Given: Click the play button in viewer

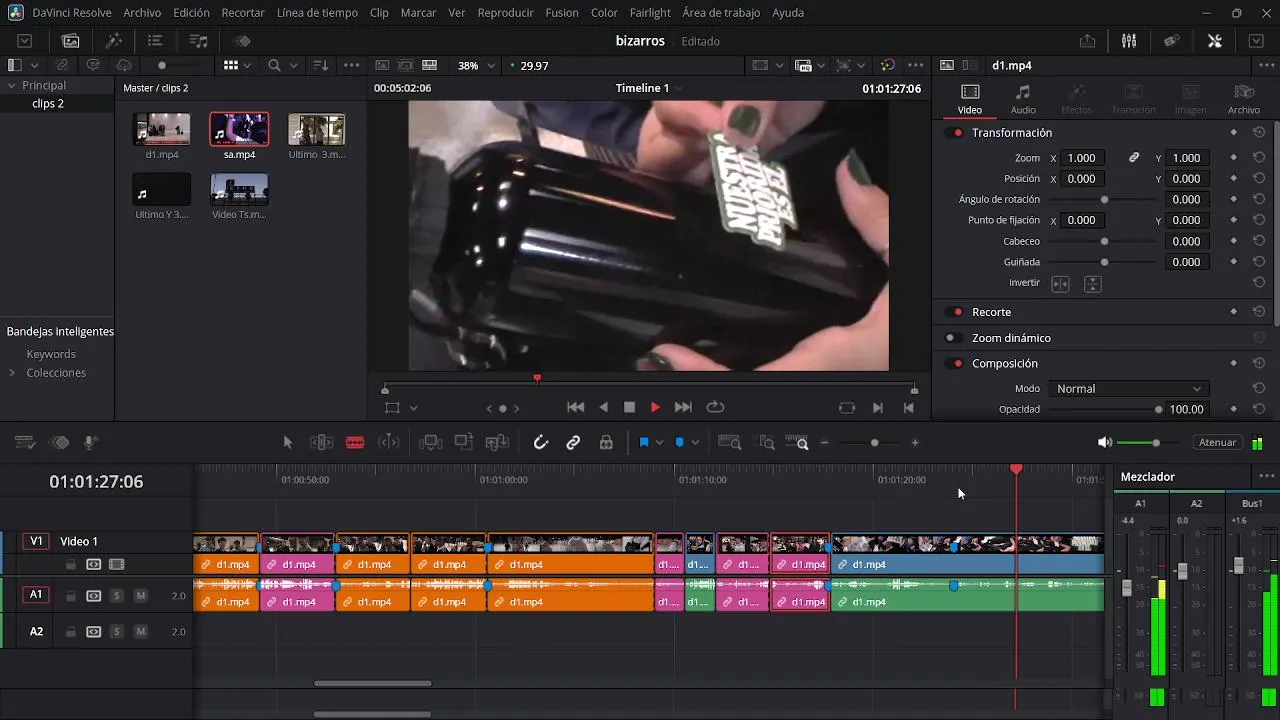Looking at the screenshot, I should (x=655, y=407).
